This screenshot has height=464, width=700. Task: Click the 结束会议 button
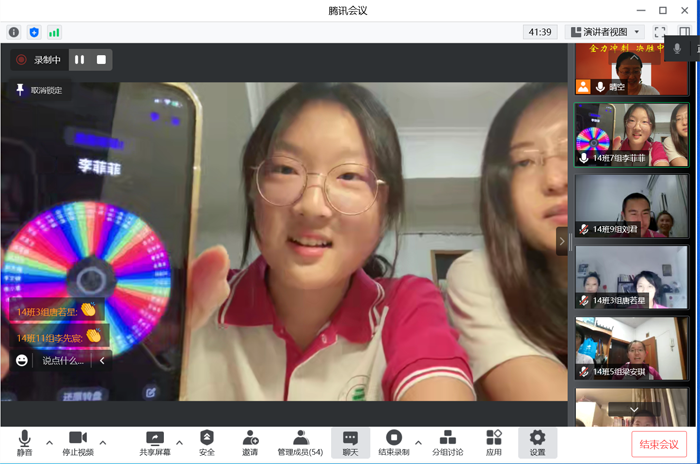point(659,444)
